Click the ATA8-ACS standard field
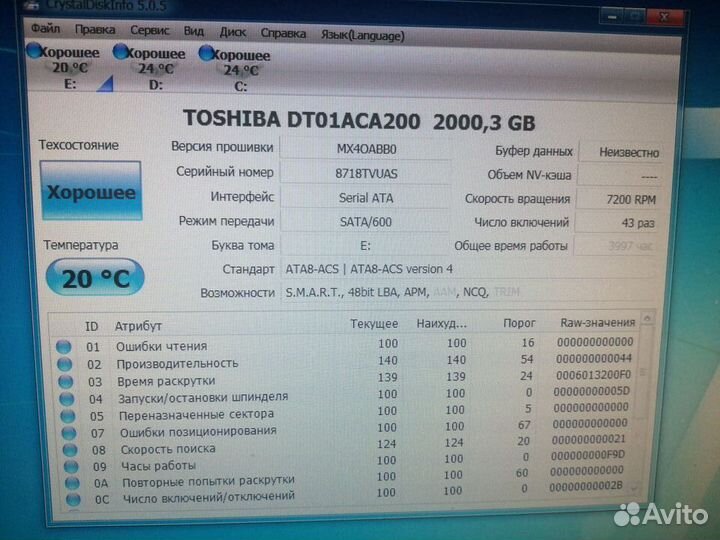Viewport: 720px width, 540px height. tap(467, 269)
